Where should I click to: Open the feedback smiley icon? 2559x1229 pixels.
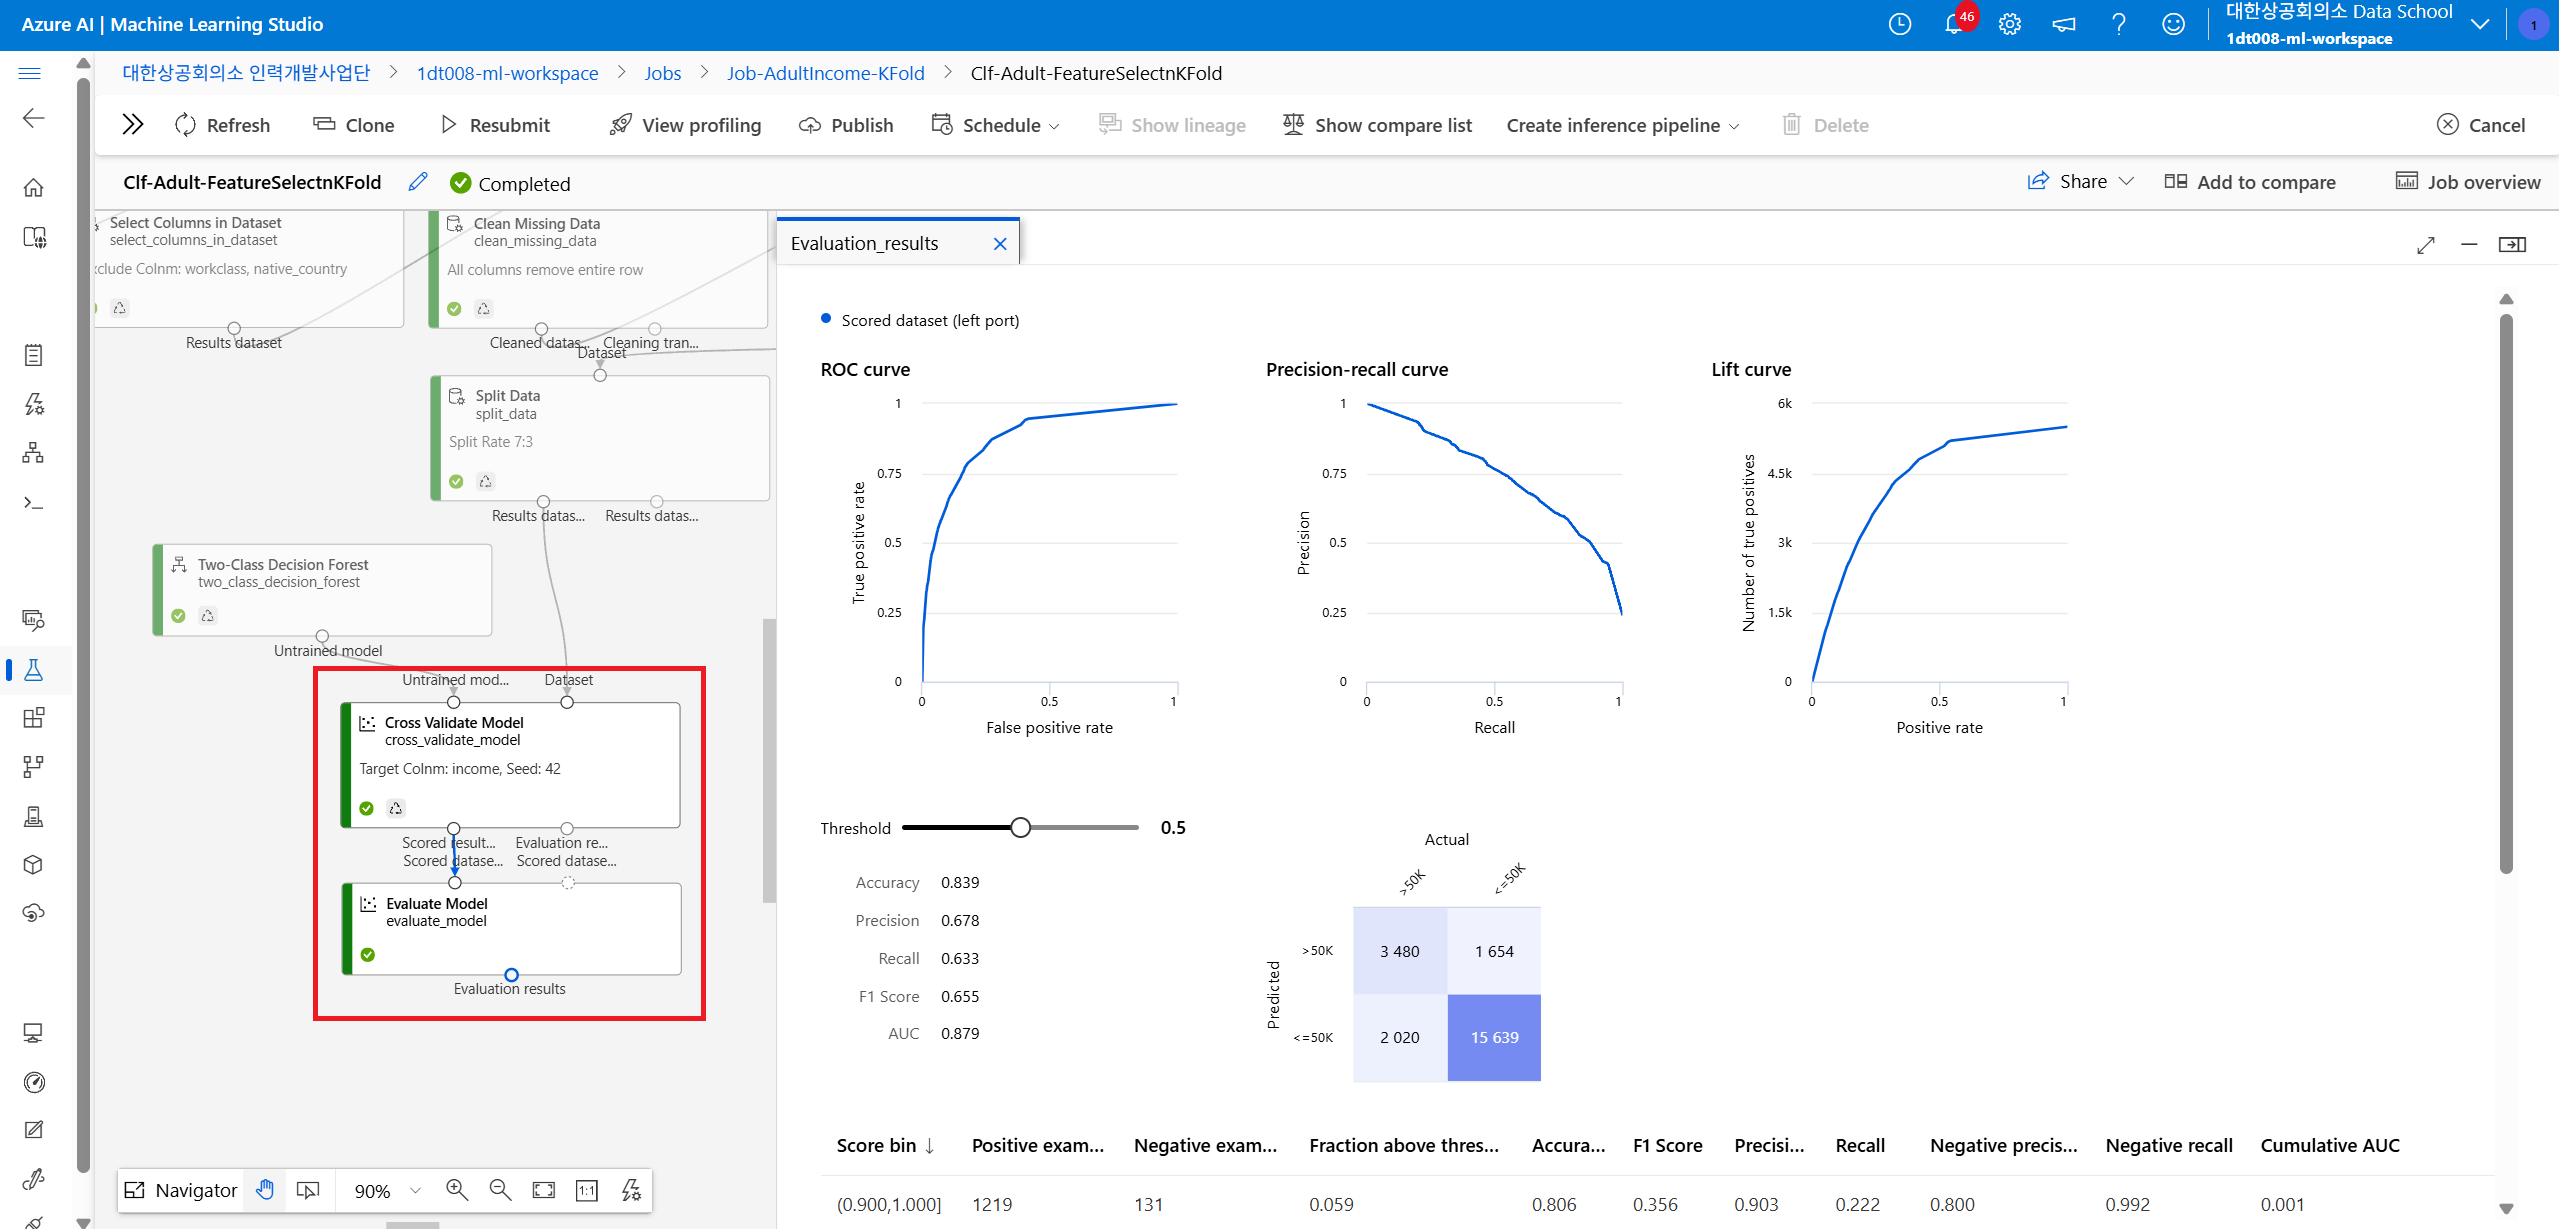click(2173, 24)
